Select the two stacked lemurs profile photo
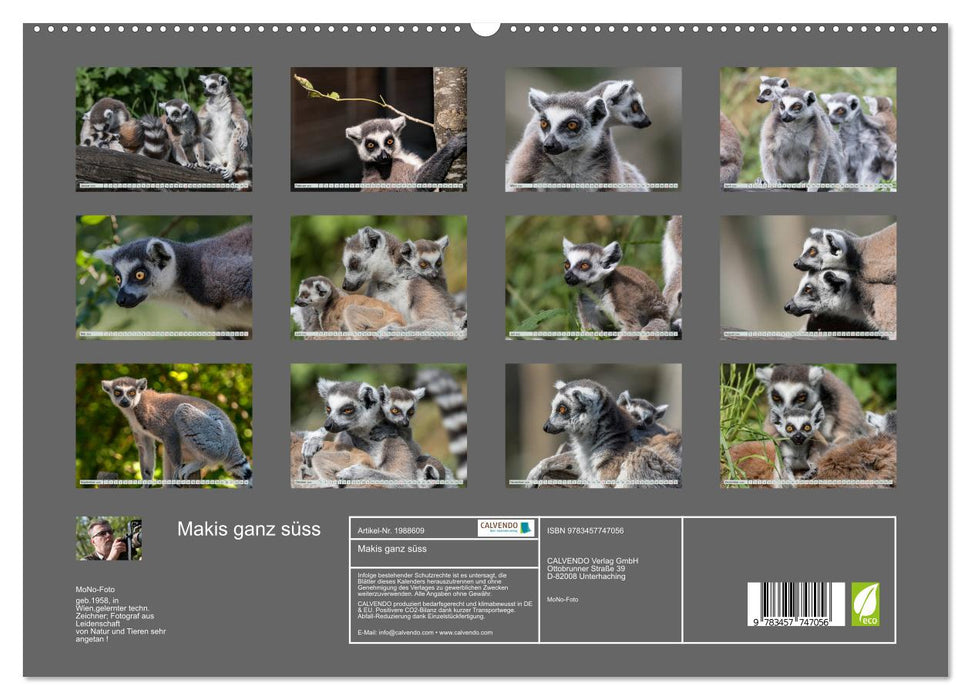This screenshot has width=971, height=700. pos(808,277)
